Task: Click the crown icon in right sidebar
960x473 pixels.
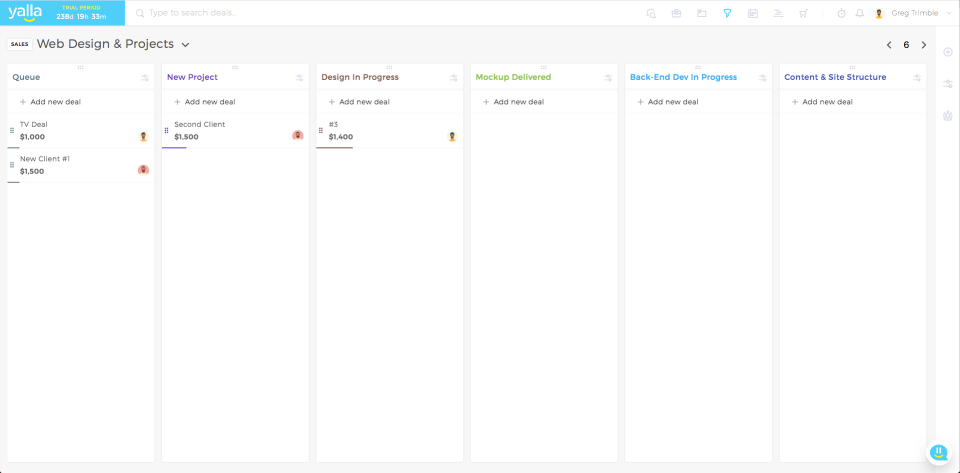Action: 948,116
